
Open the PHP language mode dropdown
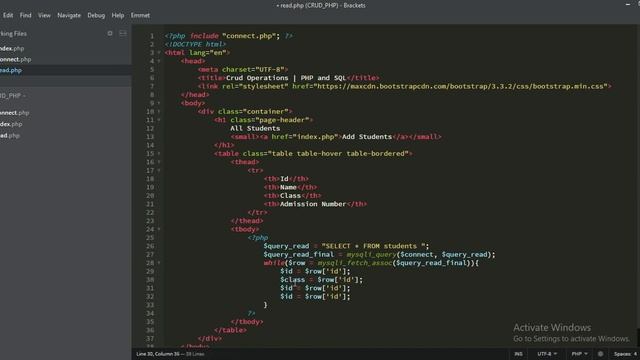coord(580,354)
